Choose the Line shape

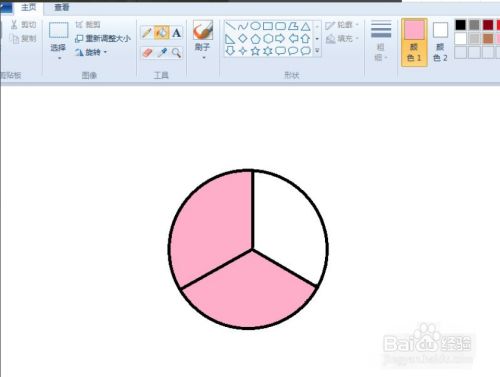coord(230,26)
